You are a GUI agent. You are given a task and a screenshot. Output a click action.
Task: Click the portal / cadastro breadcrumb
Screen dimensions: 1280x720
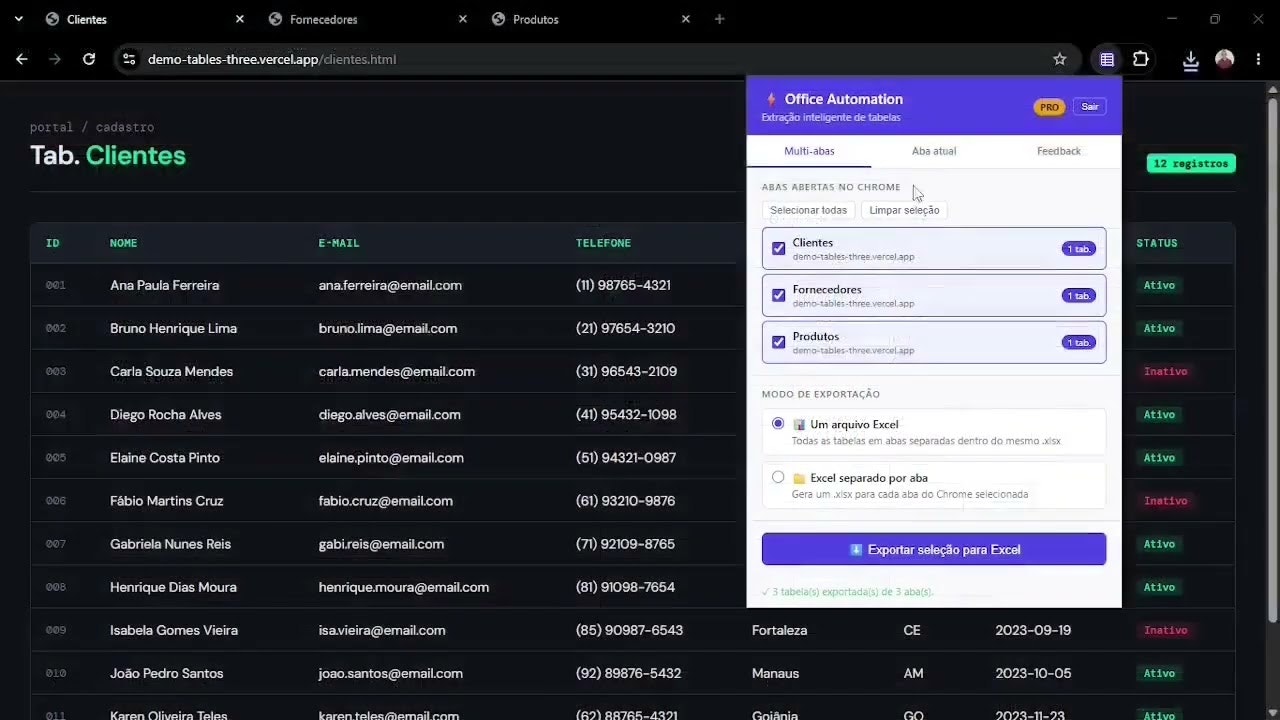click(x=92, y=127)
